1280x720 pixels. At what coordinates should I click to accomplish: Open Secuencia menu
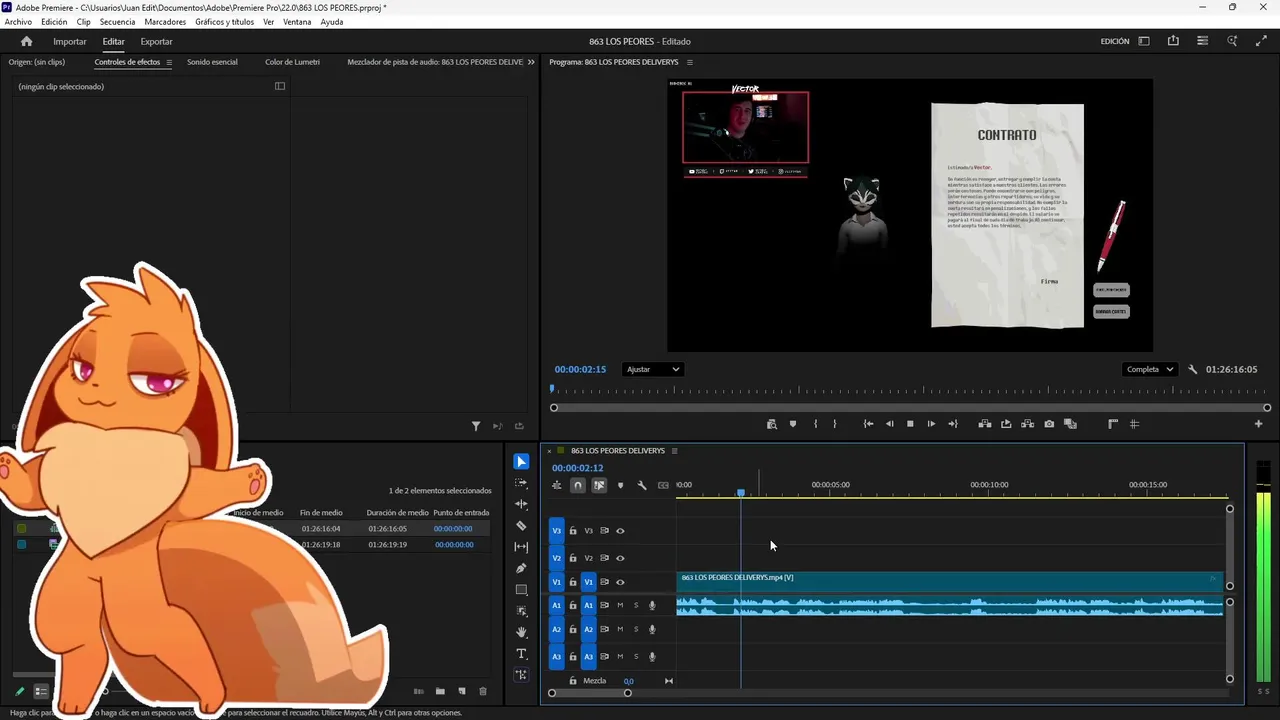[x=118, y=22]
